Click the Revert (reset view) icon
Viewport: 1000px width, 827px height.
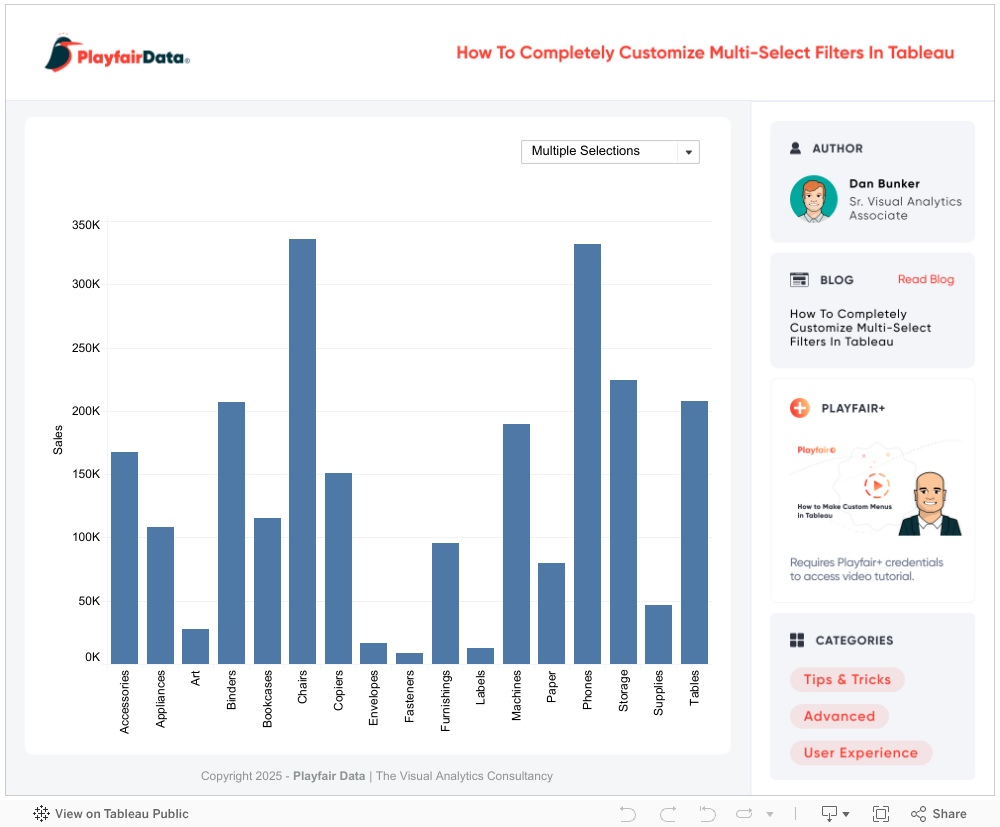coord(707,814)
